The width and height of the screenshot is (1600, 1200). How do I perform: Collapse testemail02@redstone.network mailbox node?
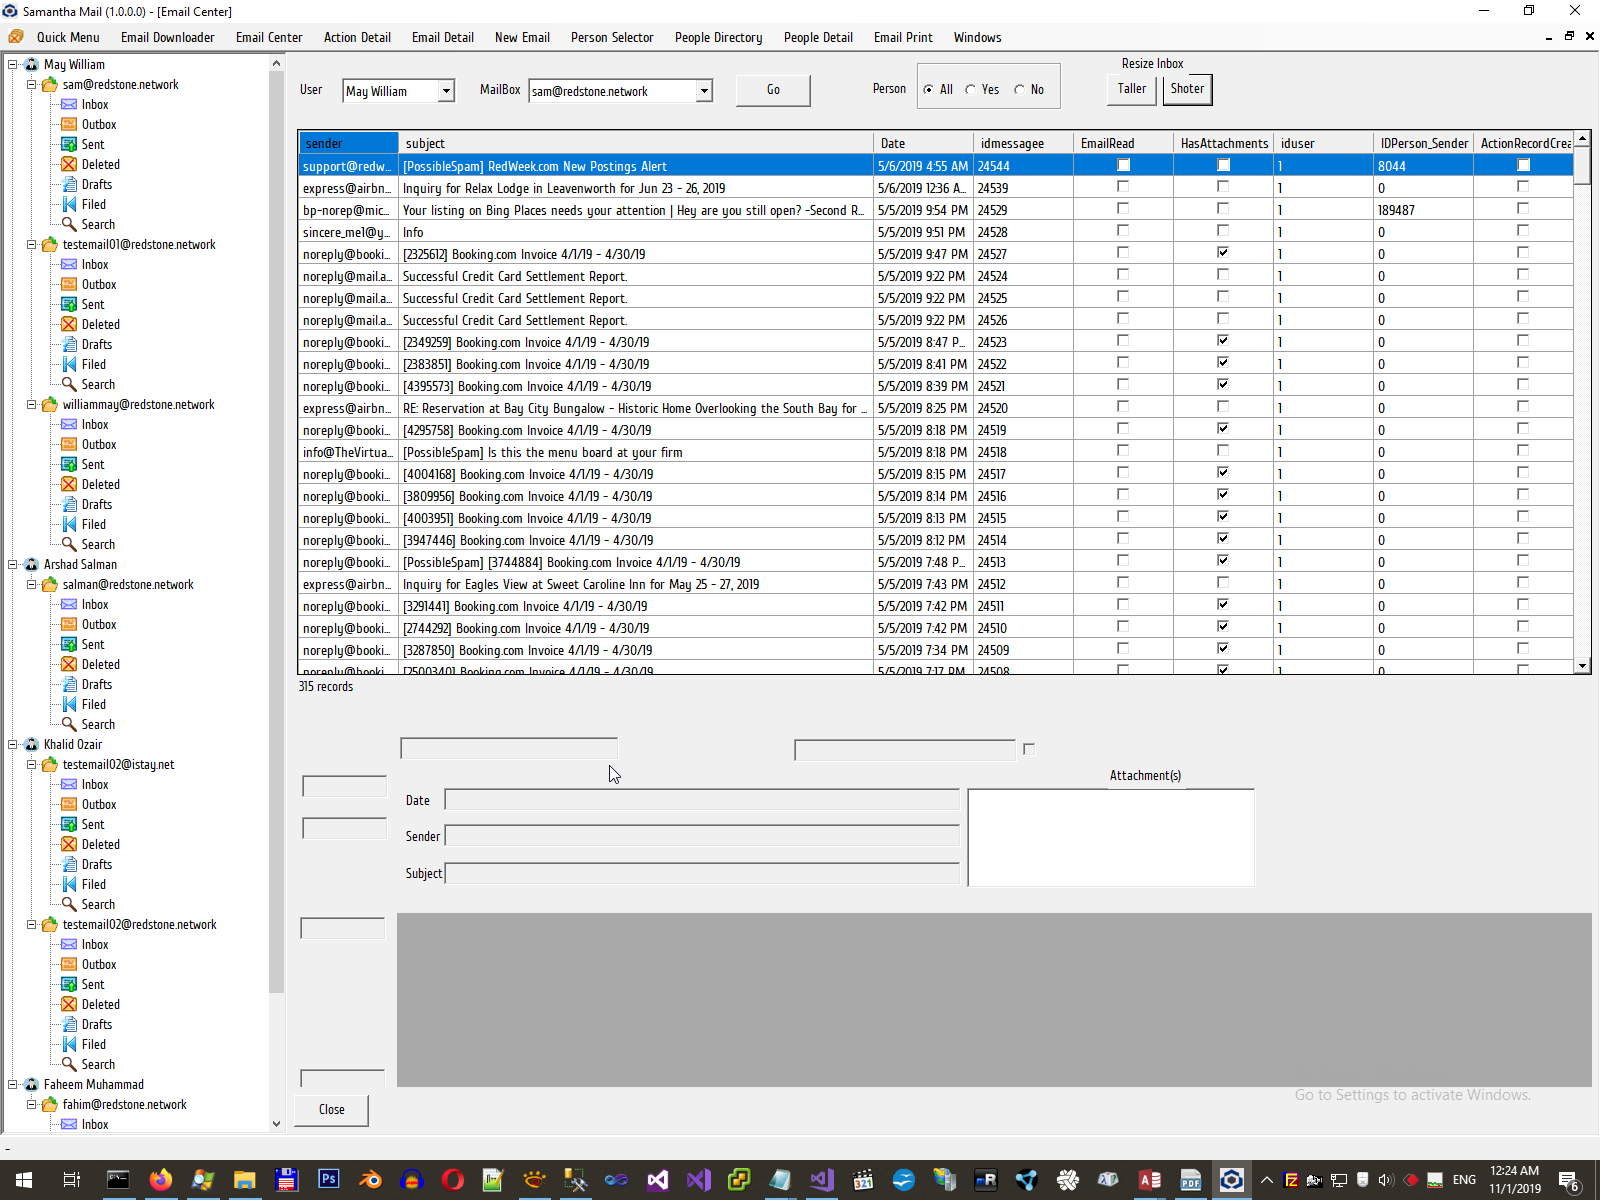point(32,924)
